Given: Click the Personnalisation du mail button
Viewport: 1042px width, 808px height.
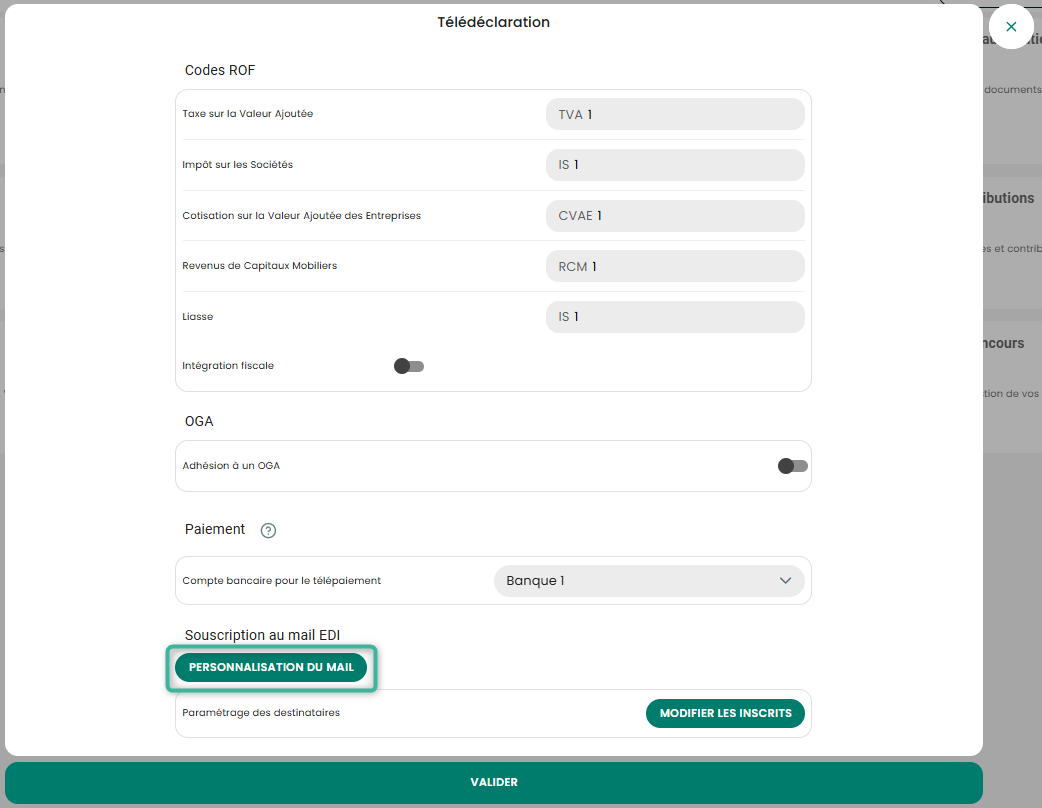Looking at the screenshot, I should tap(271, 667).
